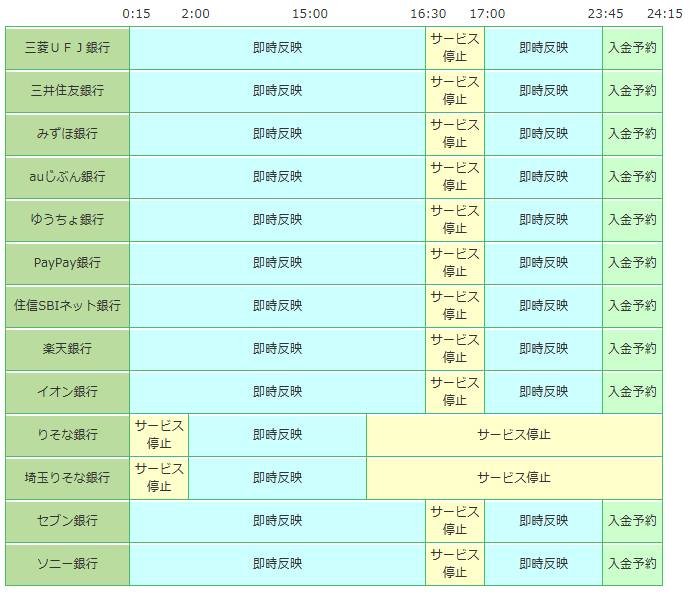Select the 三井住友銀行 row header
Screen dimensions: 692x595
(x=67, y=91)
